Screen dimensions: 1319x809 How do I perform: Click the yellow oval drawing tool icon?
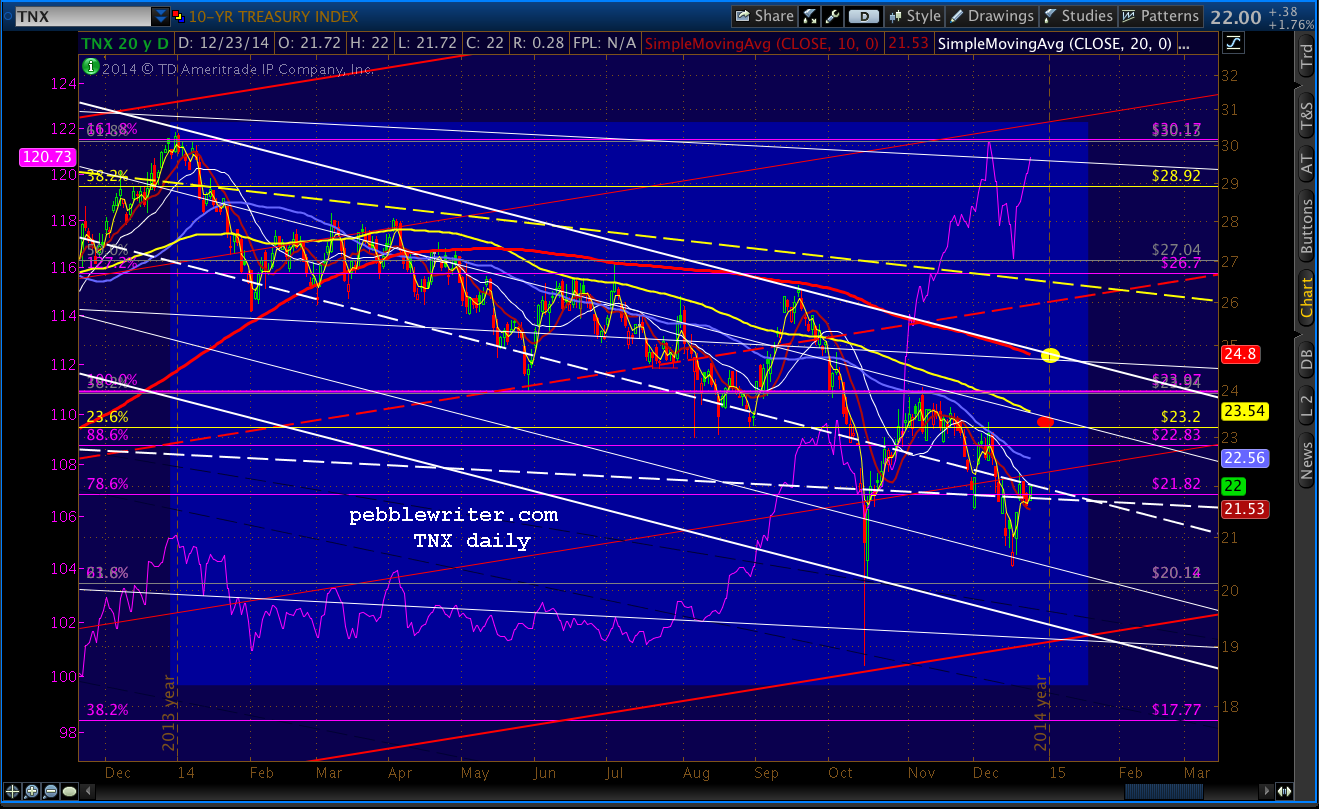[x=70, y=791]
